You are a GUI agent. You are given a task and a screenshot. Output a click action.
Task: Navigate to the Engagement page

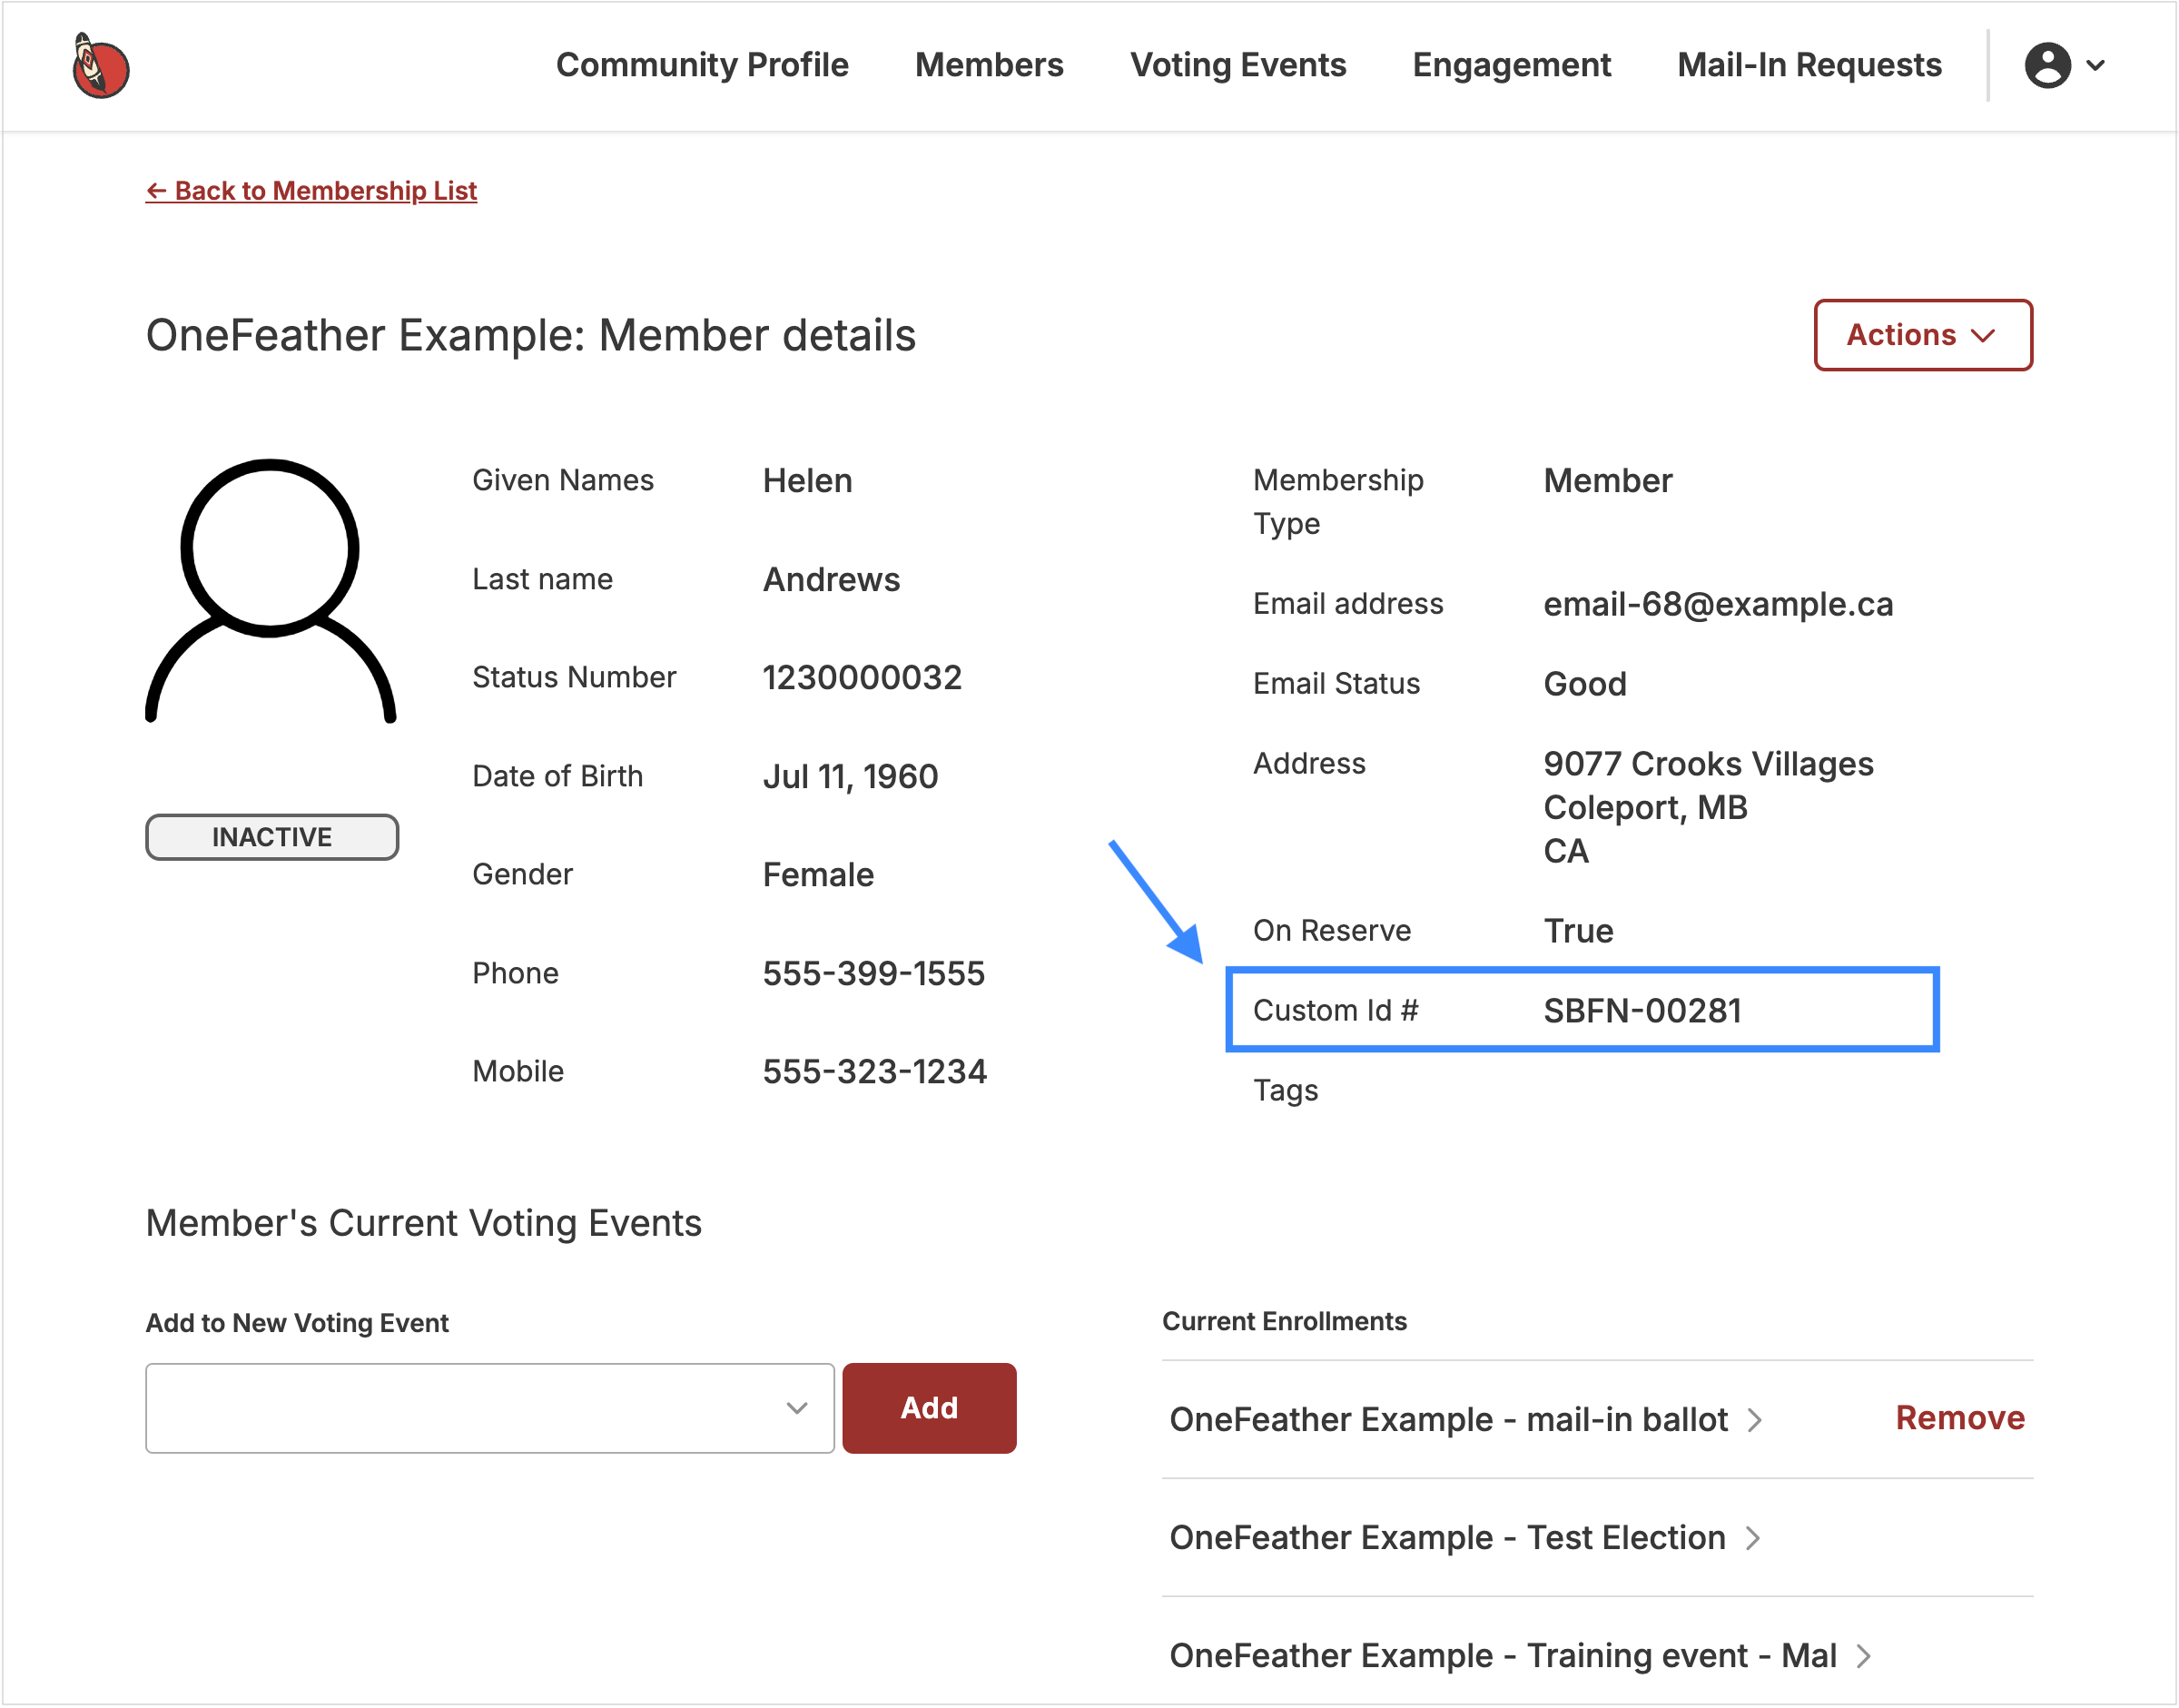pyautogui.click(x=1511, y=65)
